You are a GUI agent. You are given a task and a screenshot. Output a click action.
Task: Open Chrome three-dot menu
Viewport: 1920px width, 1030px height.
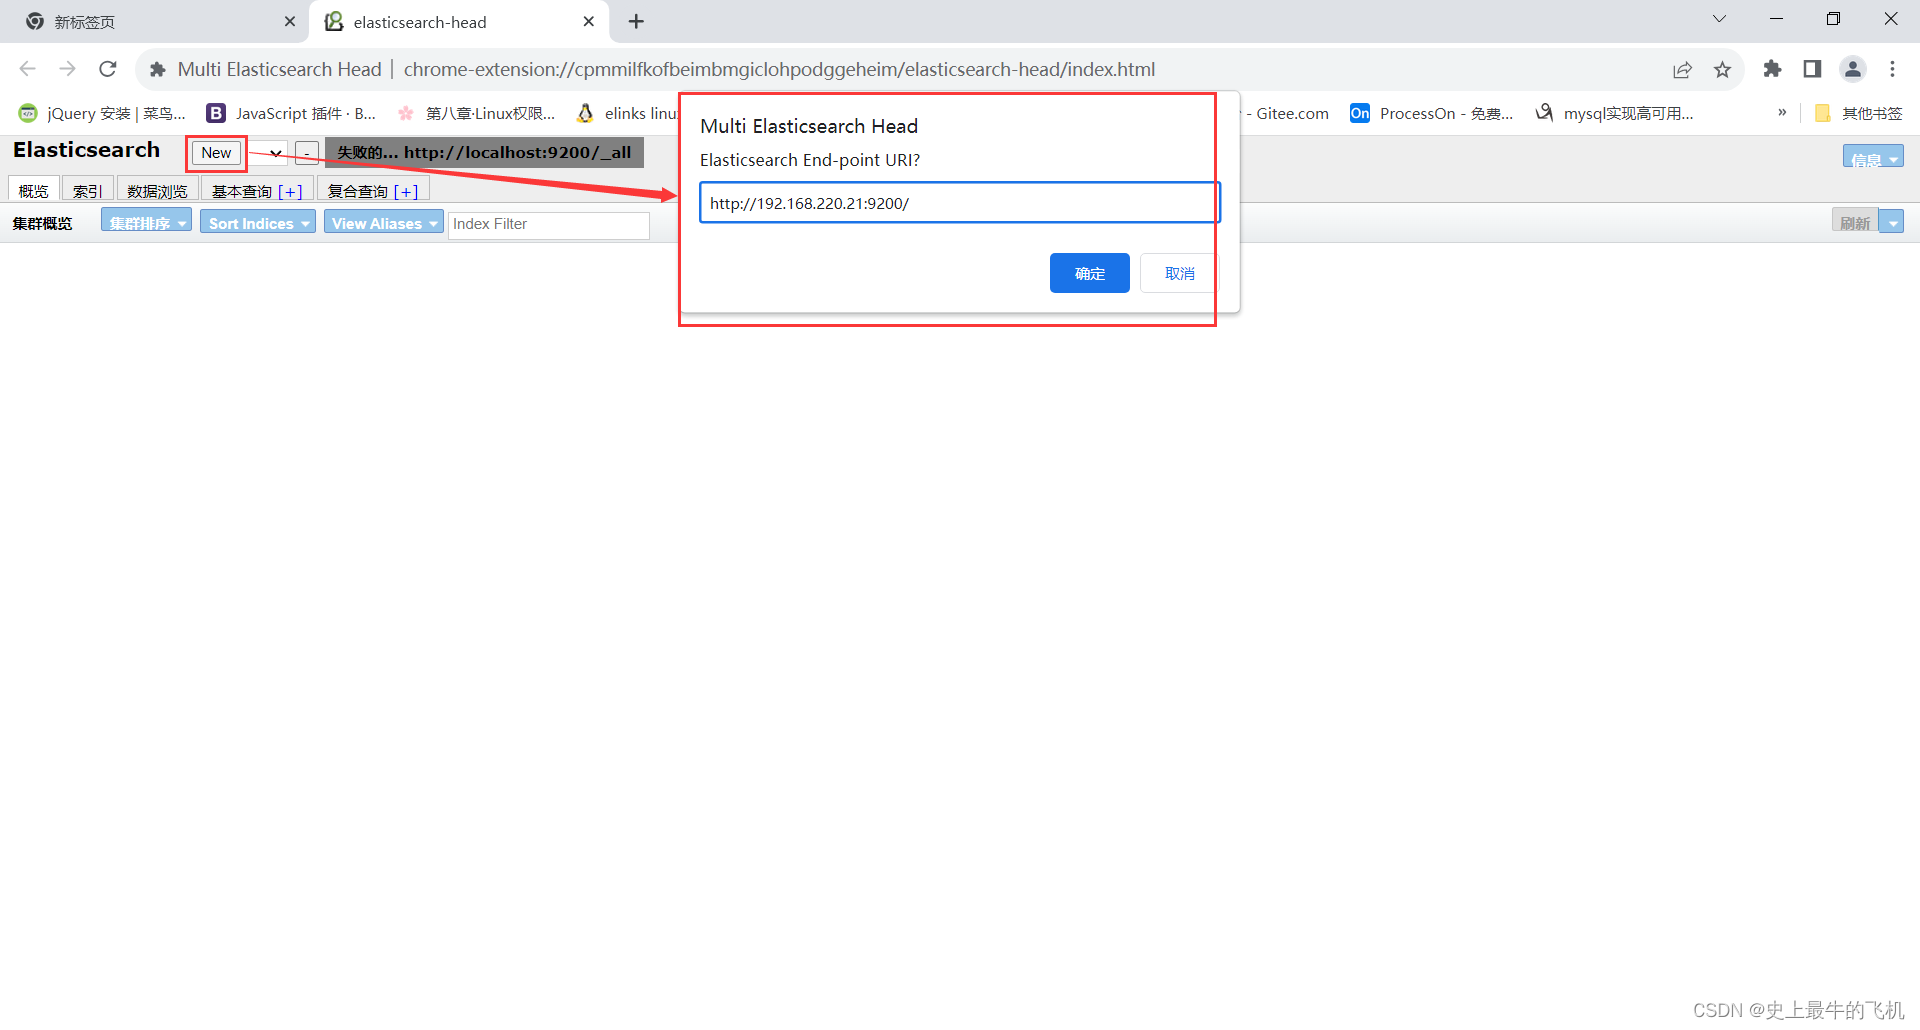click(x=1892, y=69)
